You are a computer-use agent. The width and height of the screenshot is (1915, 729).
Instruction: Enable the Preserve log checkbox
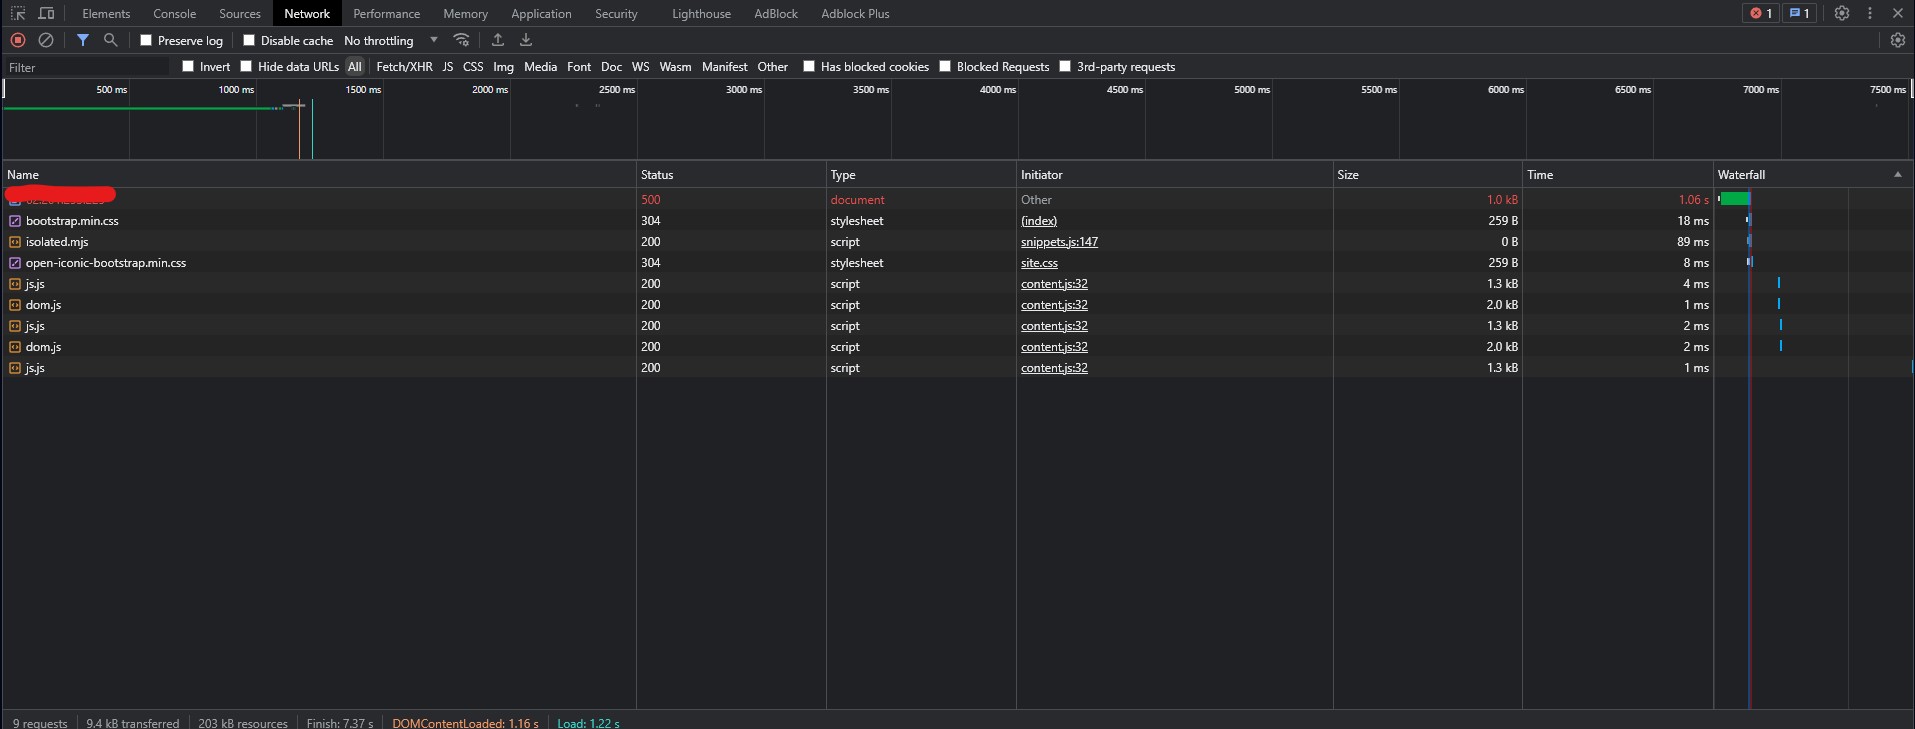point(146,41)
